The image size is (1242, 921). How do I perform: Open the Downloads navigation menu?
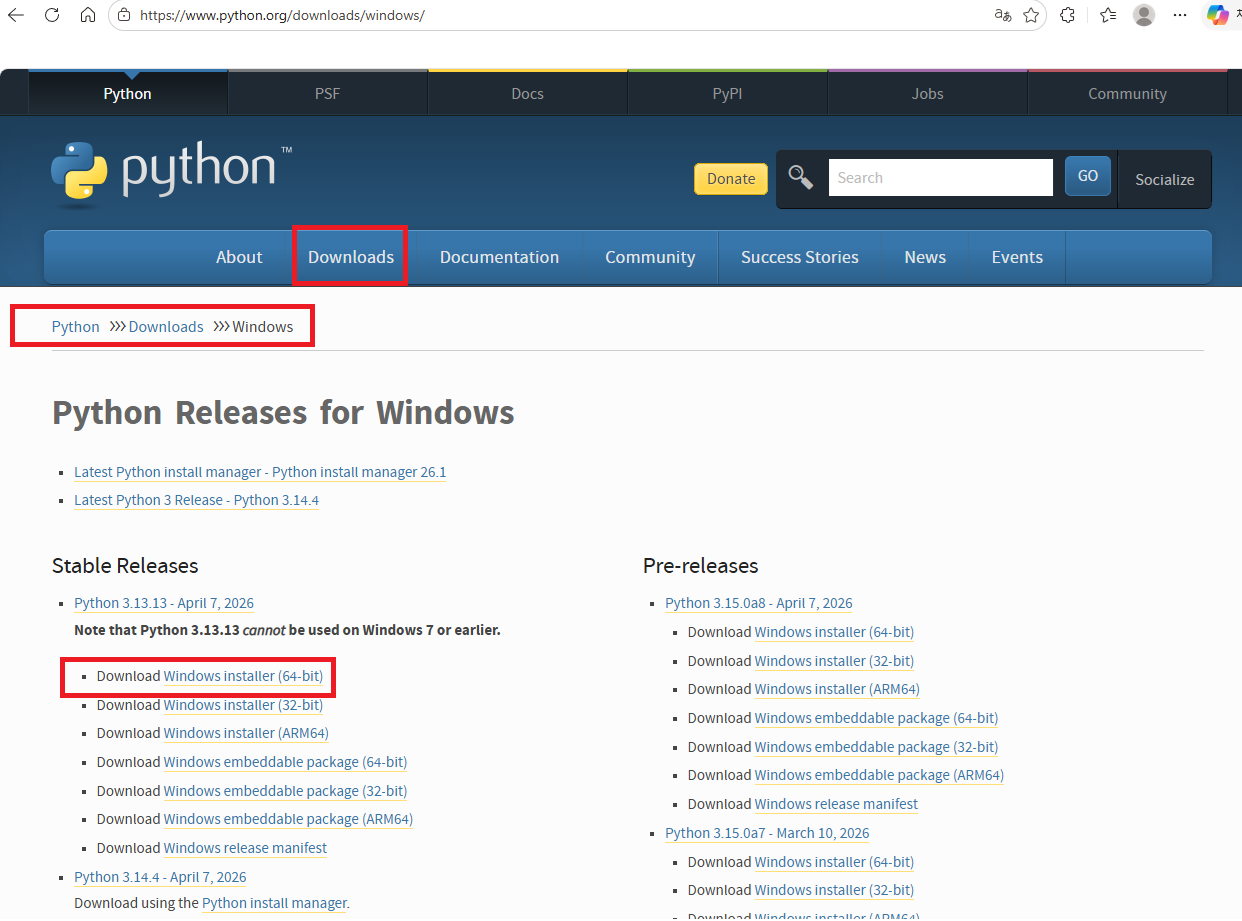(351, 257)
